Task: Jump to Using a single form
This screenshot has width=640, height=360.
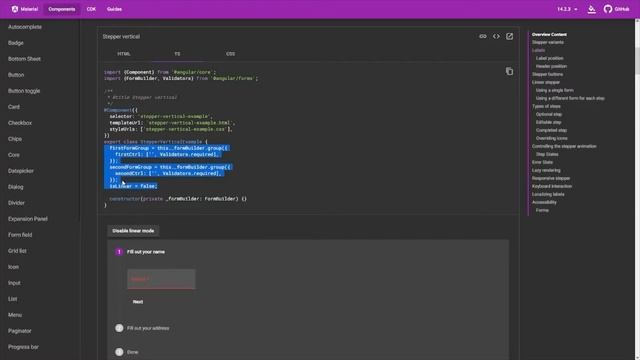Action: (x=554, y=90)
